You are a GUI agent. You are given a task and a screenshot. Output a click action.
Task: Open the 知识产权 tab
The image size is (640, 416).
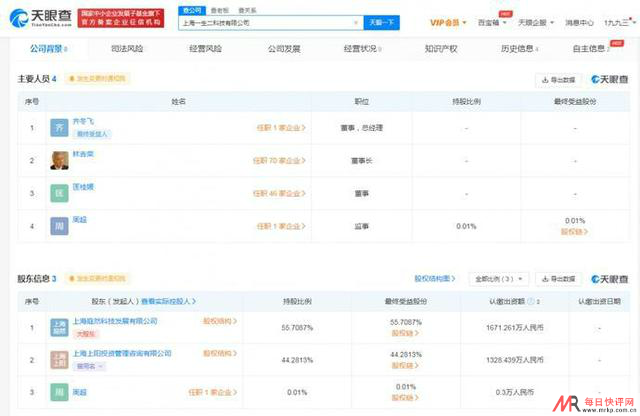[x=441, y=49]
